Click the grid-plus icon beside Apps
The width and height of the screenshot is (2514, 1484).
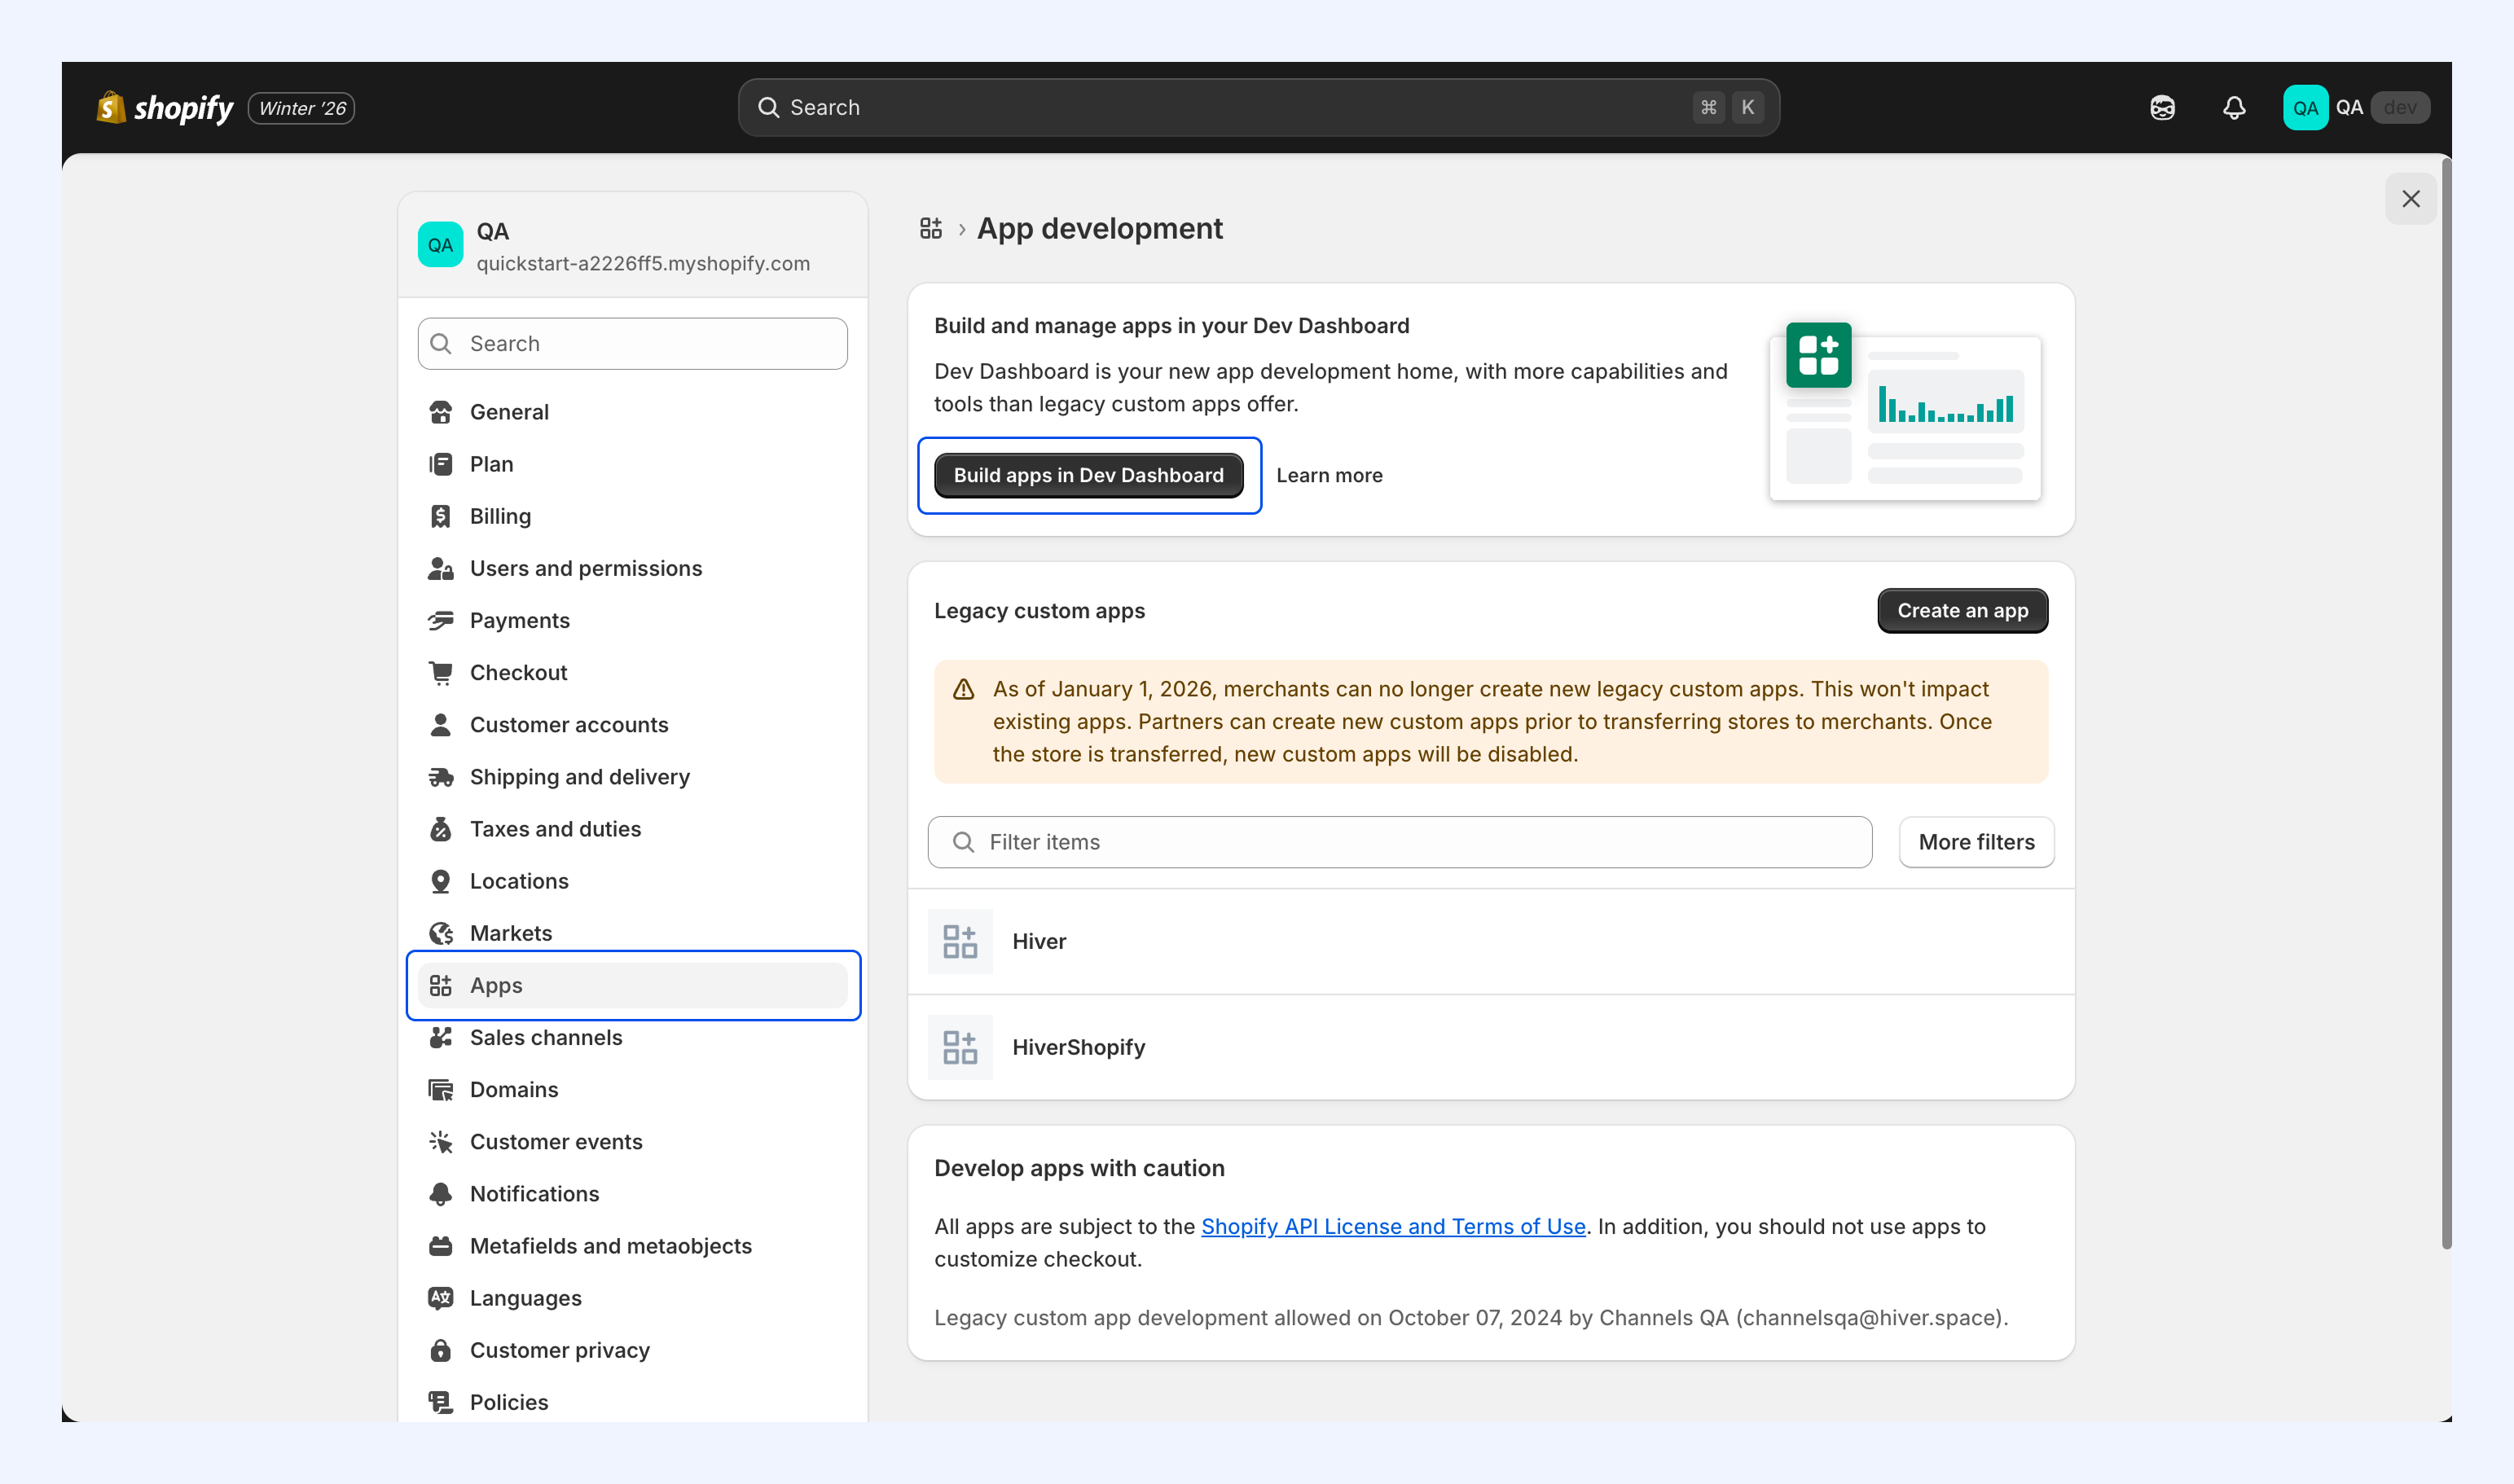coord(440,985)
